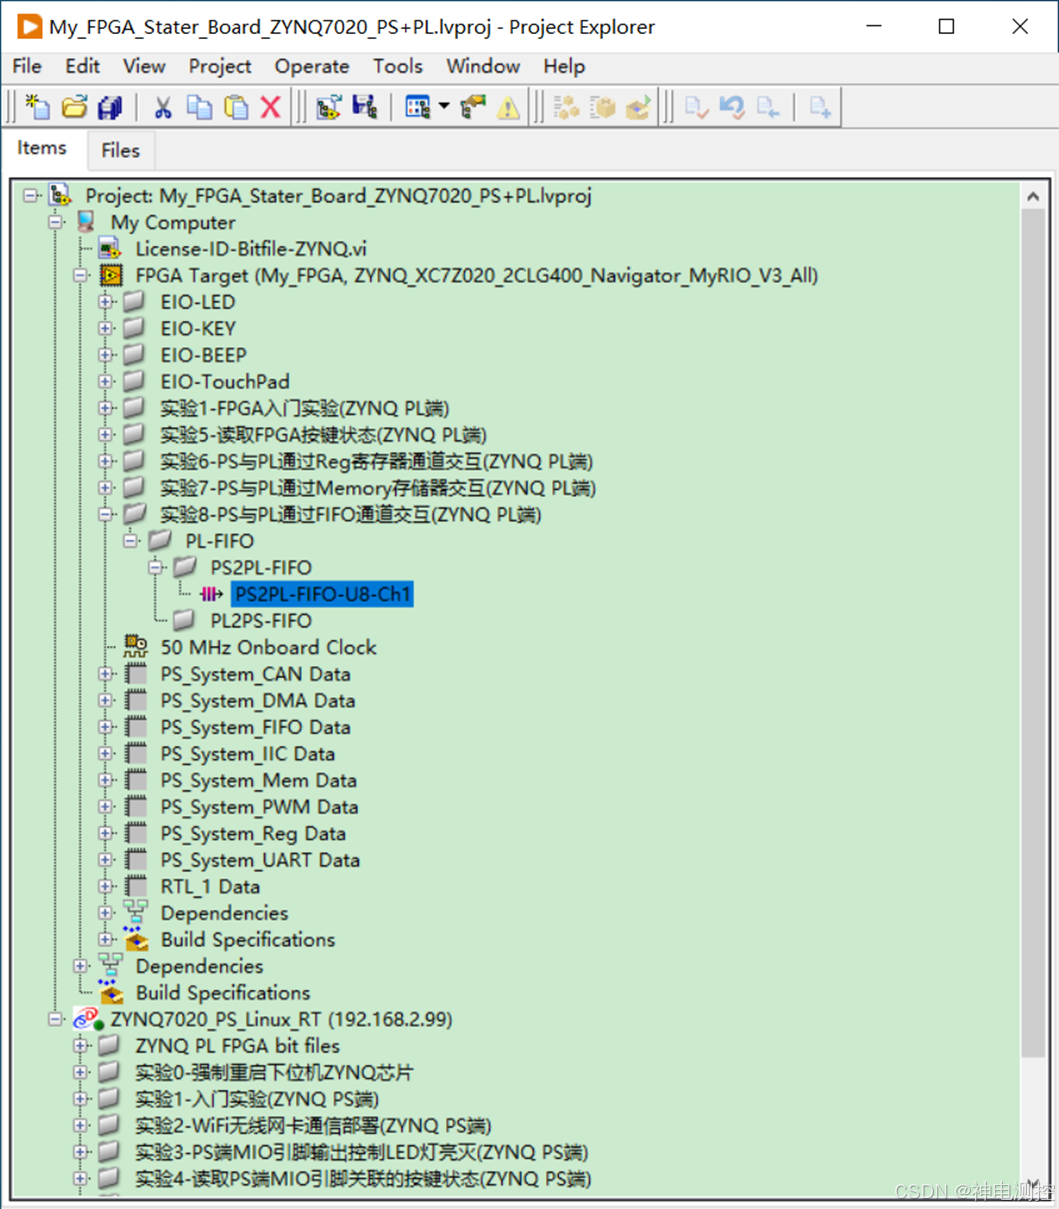This screenshot has width=1059, height=1209.
Task: Click the red Delete X icon
Action: click(x=271, y=107)
